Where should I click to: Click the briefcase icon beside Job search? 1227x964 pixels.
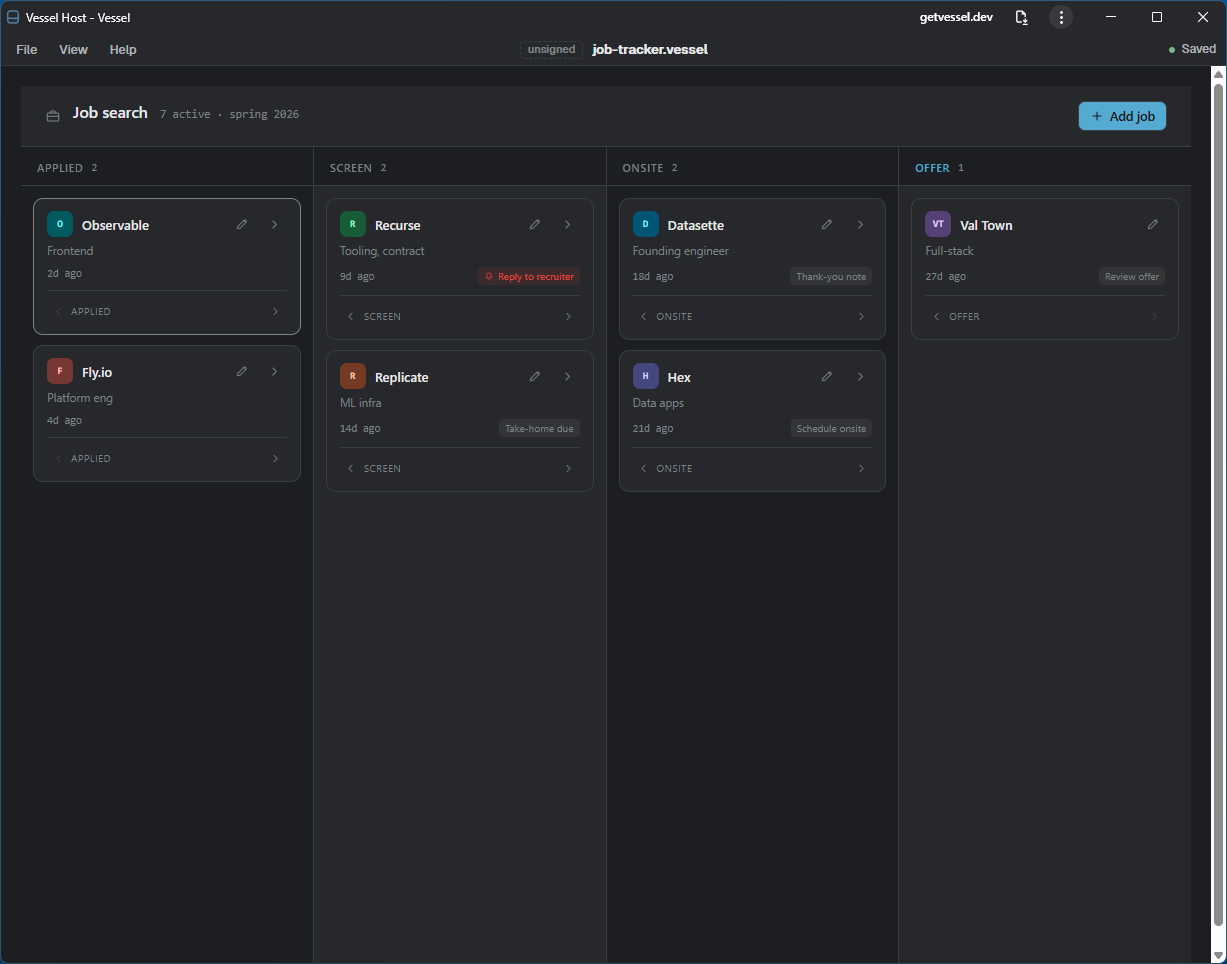(x=53, y=116)
